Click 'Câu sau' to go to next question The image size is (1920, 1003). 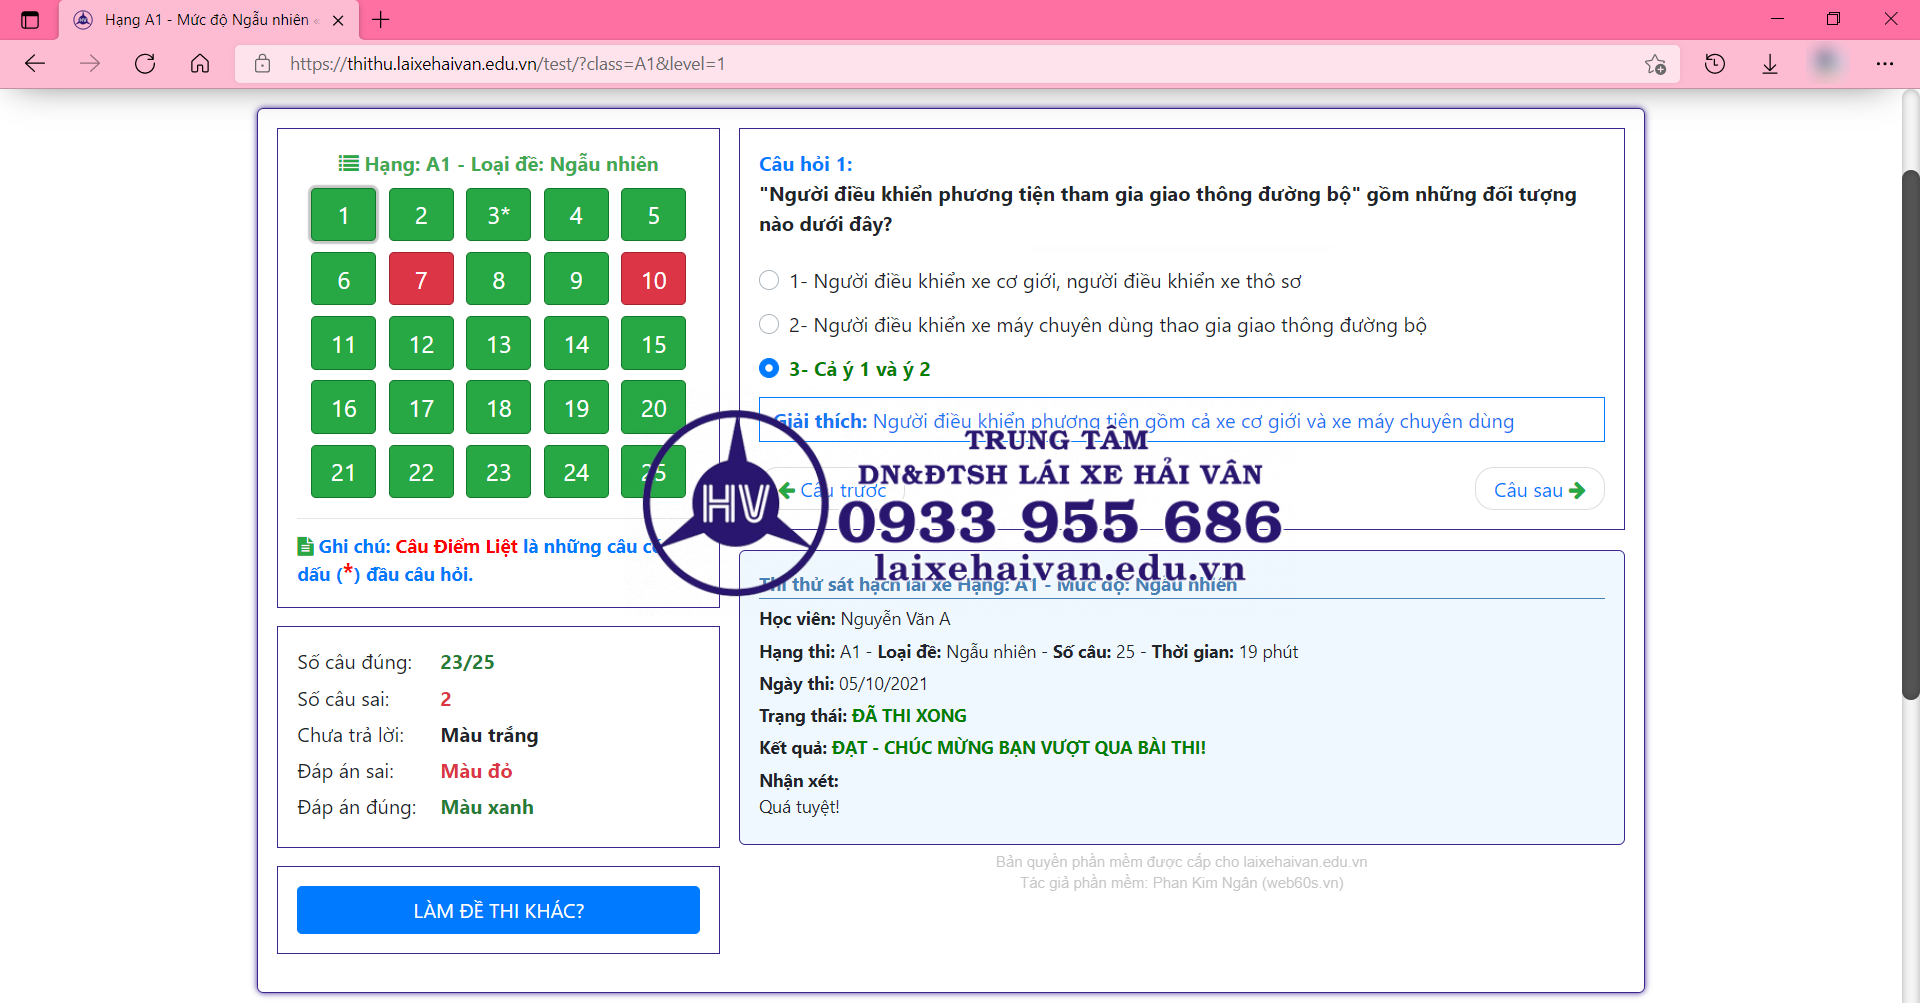coord(1539,490)
